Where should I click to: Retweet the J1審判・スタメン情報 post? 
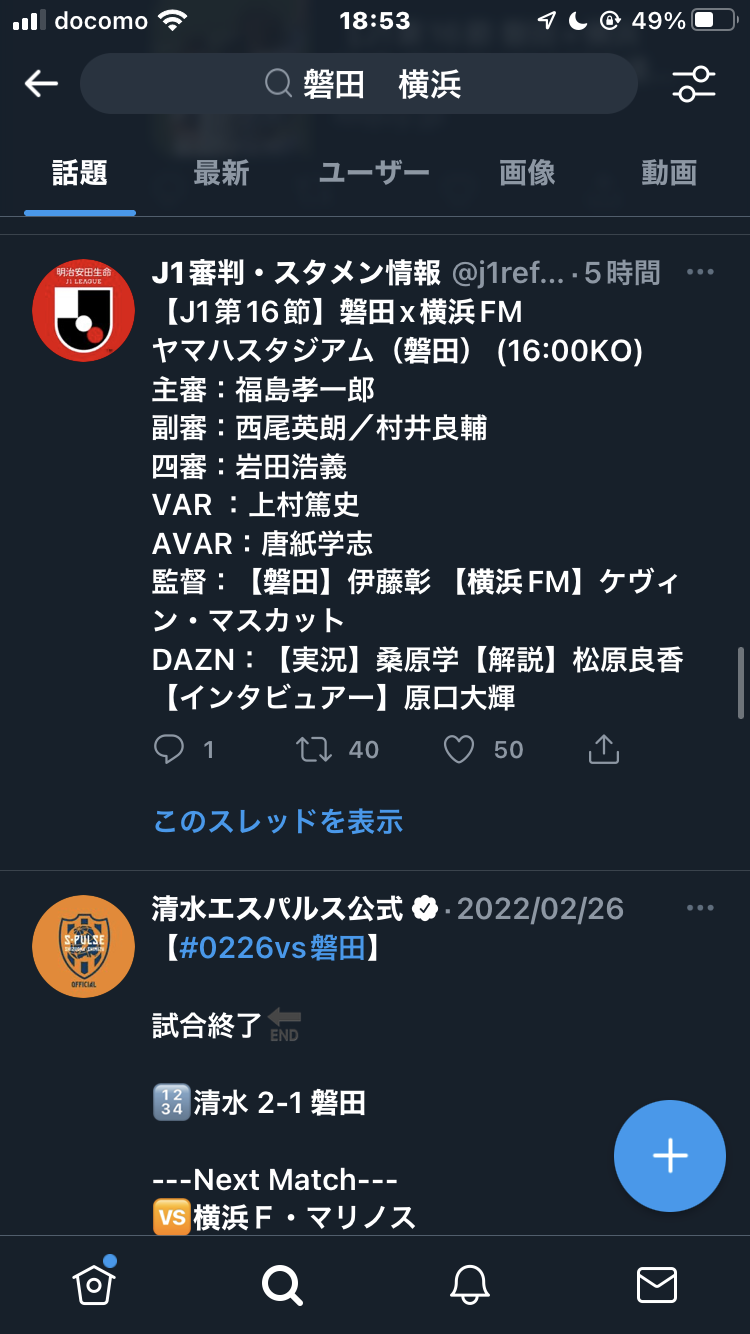pyautogui.click(x=315, y=749)
